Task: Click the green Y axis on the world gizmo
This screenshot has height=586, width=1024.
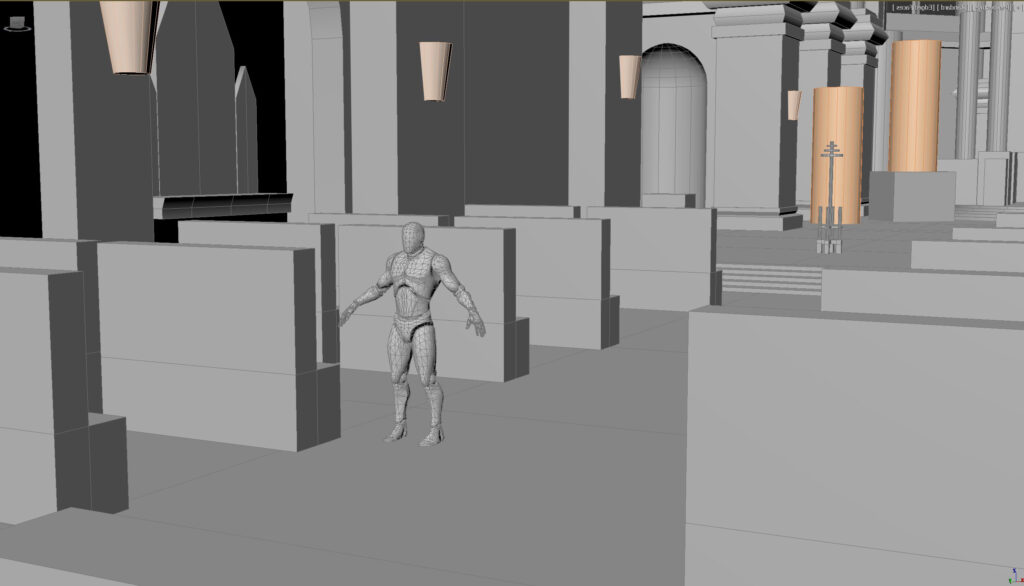Action: tap(1010, 581)
